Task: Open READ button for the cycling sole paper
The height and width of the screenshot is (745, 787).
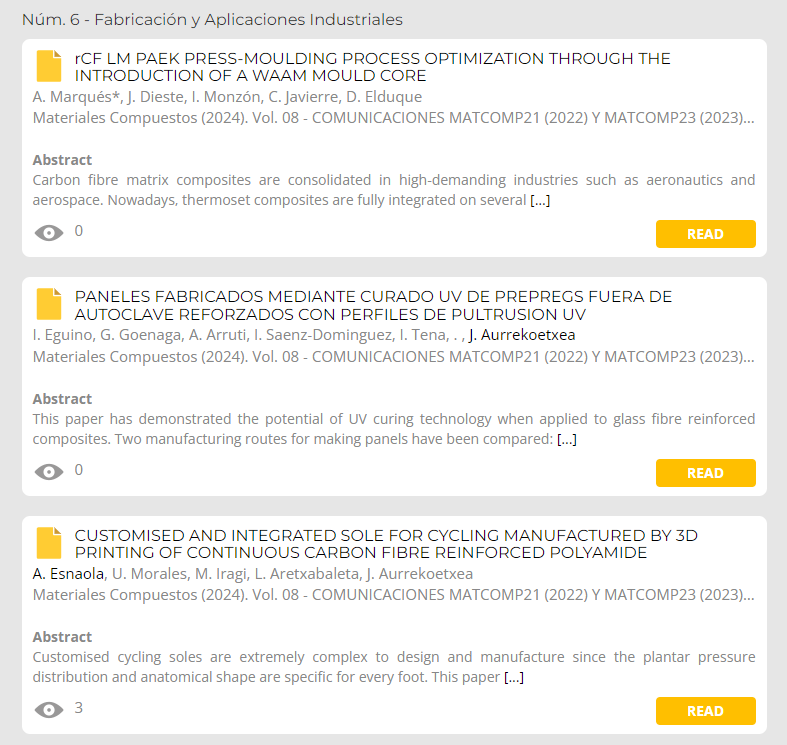Action: 706,711
